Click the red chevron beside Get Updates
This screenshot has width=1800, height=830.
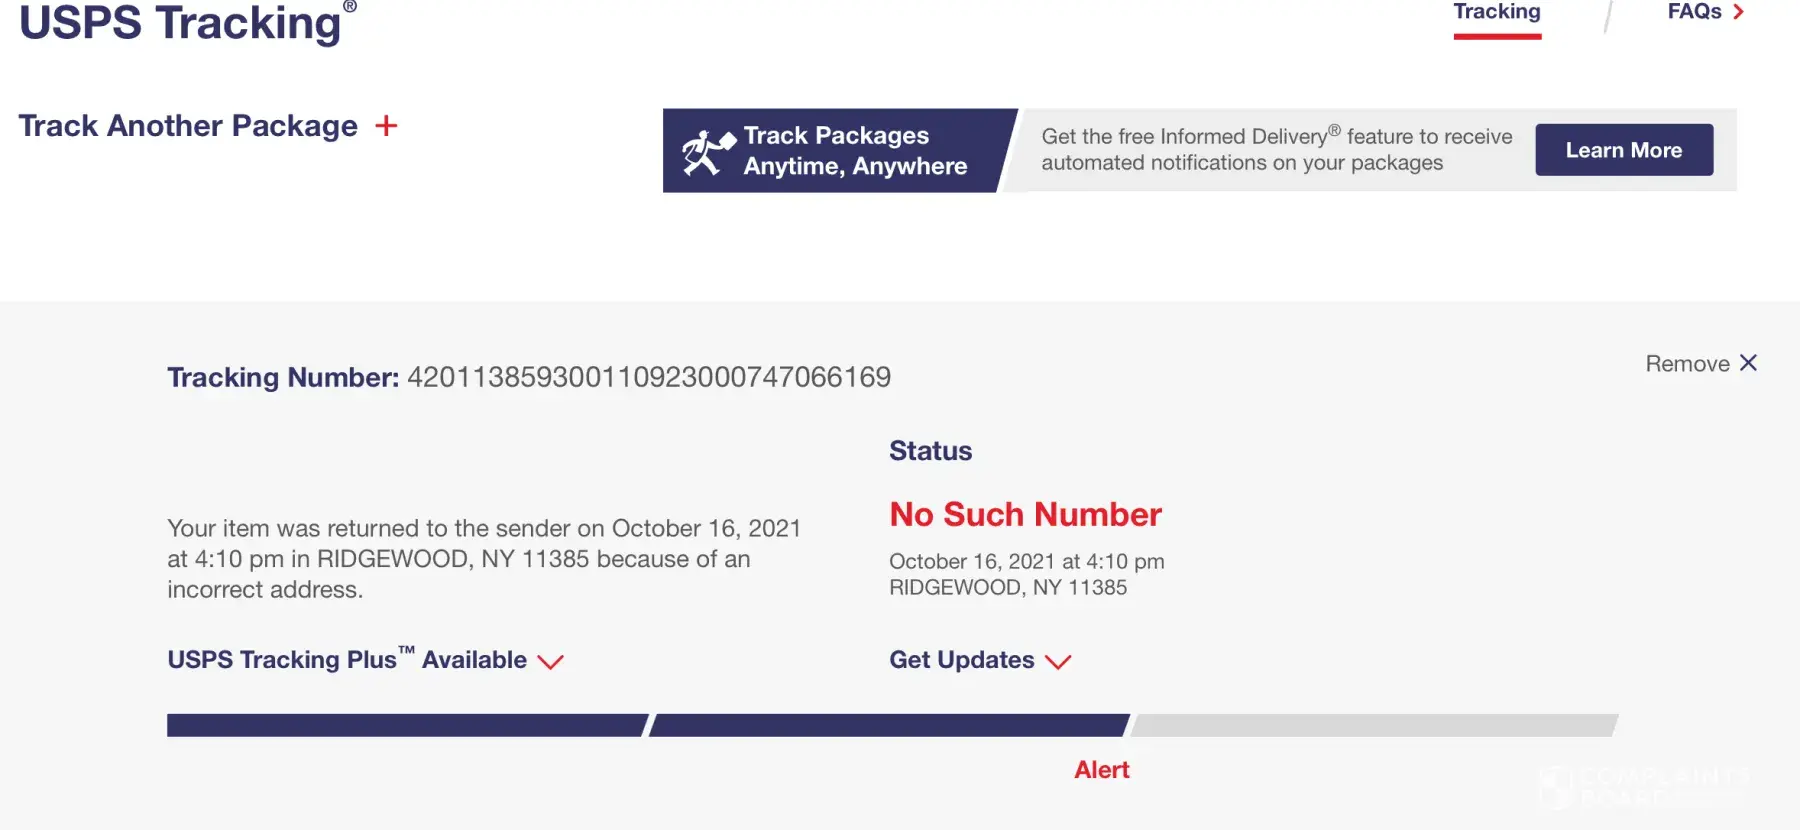click(x=1058, y=661)
